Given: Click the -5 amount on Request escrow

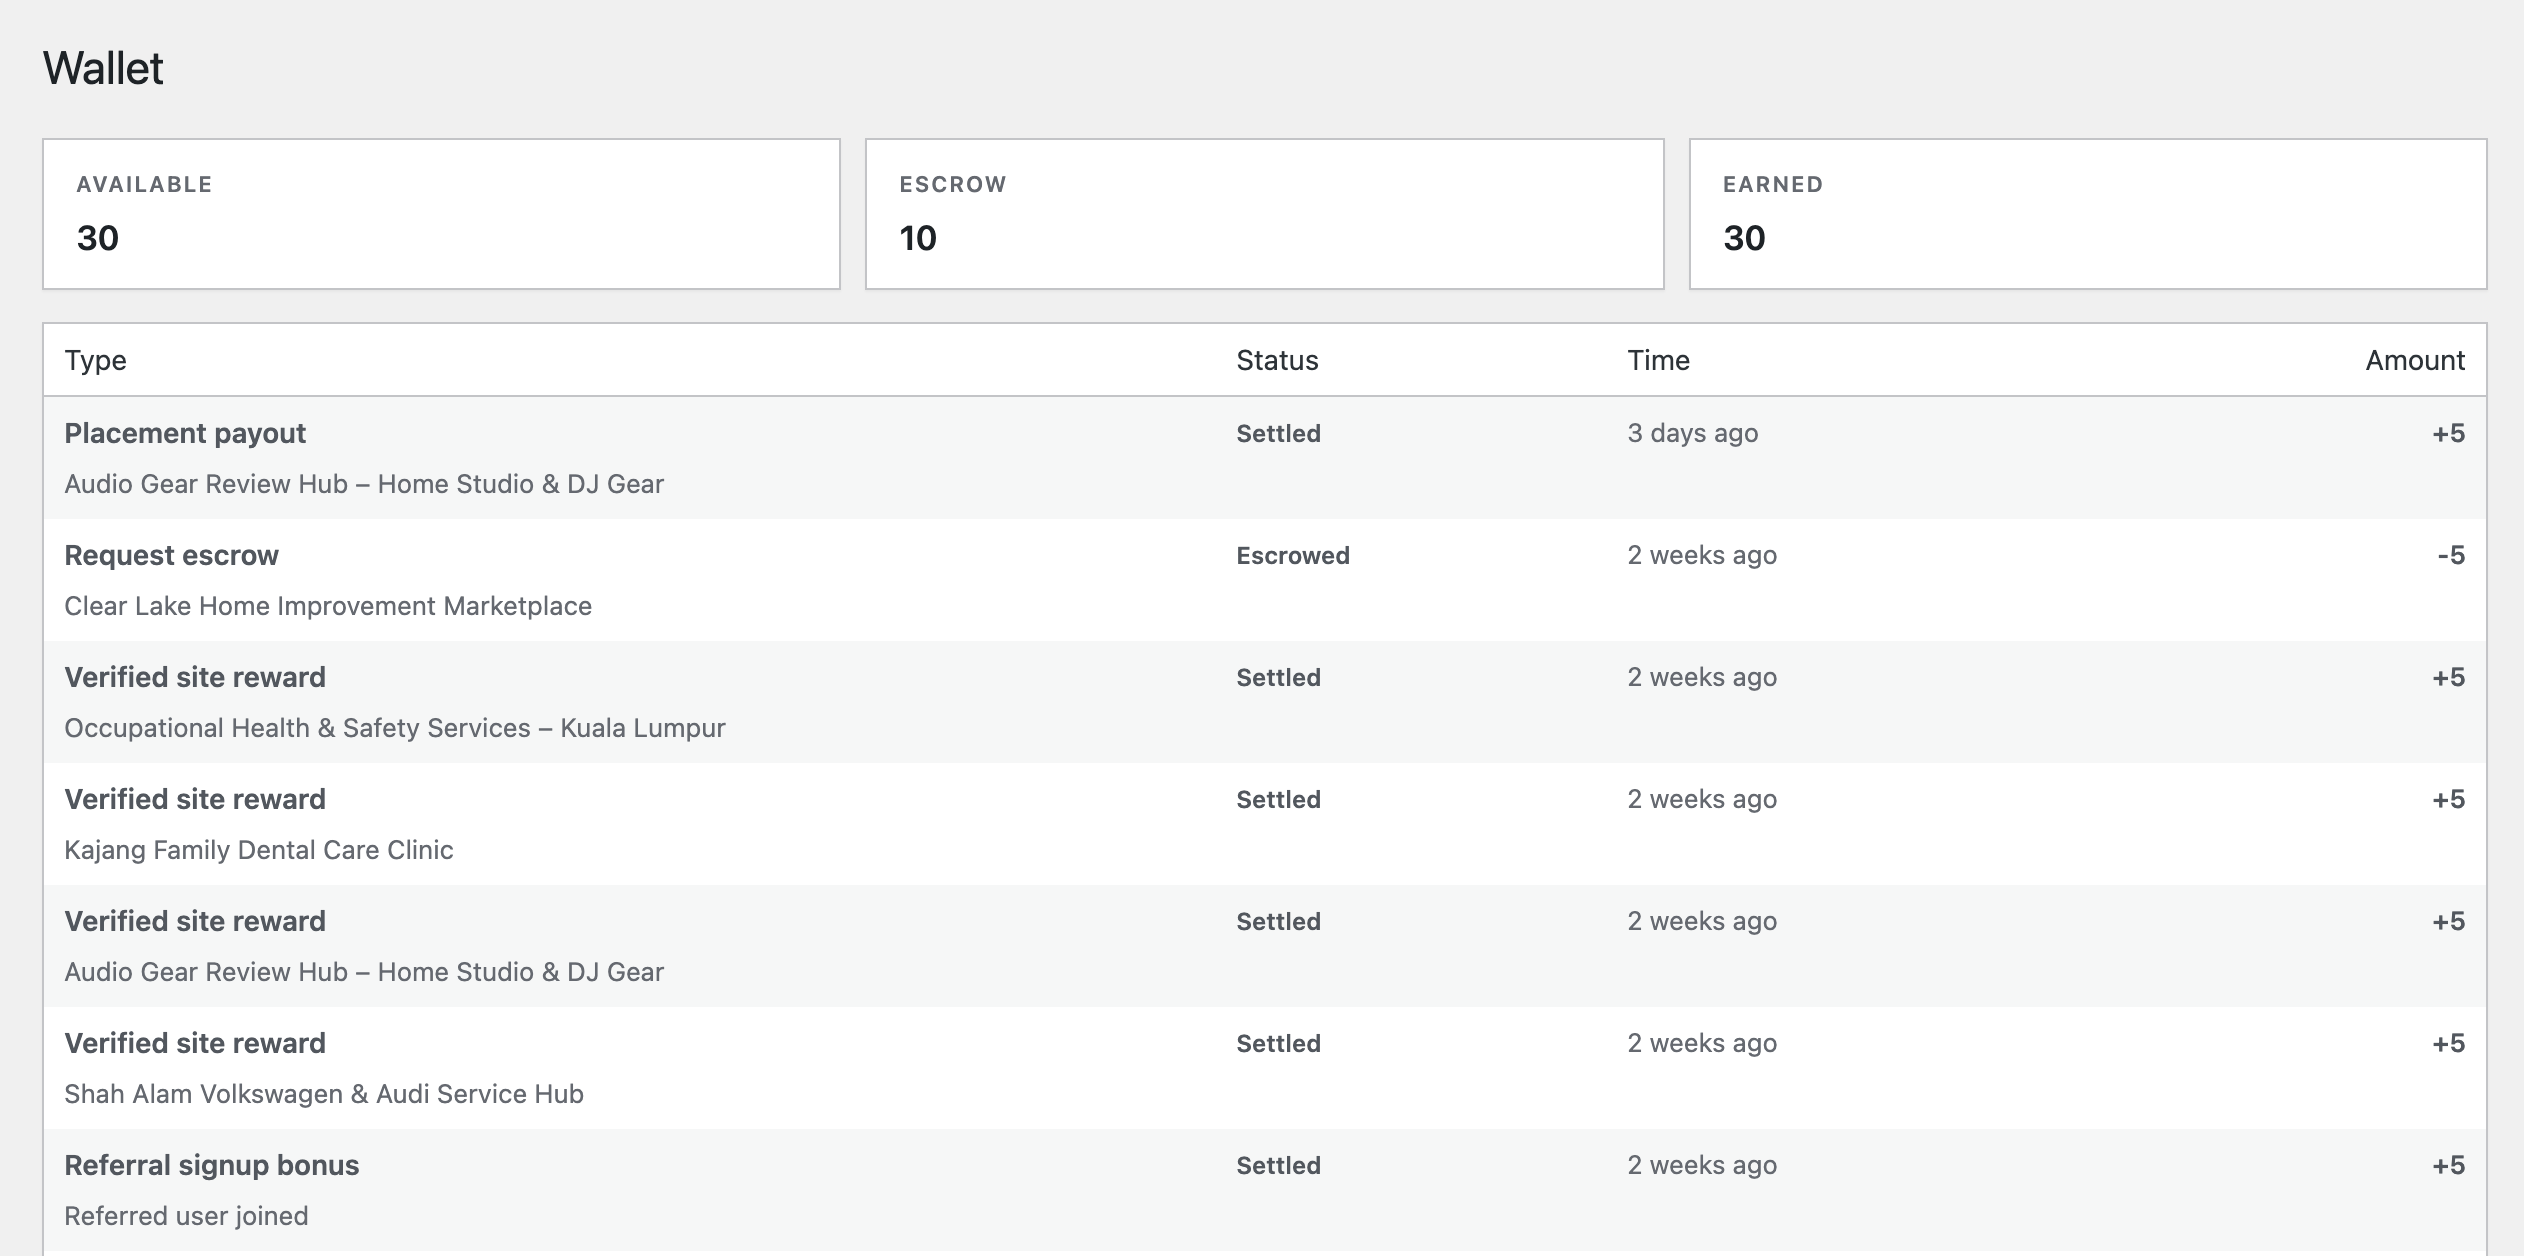Looking at the screenshot, I should pyautogui.click(x=2451, y=555).
